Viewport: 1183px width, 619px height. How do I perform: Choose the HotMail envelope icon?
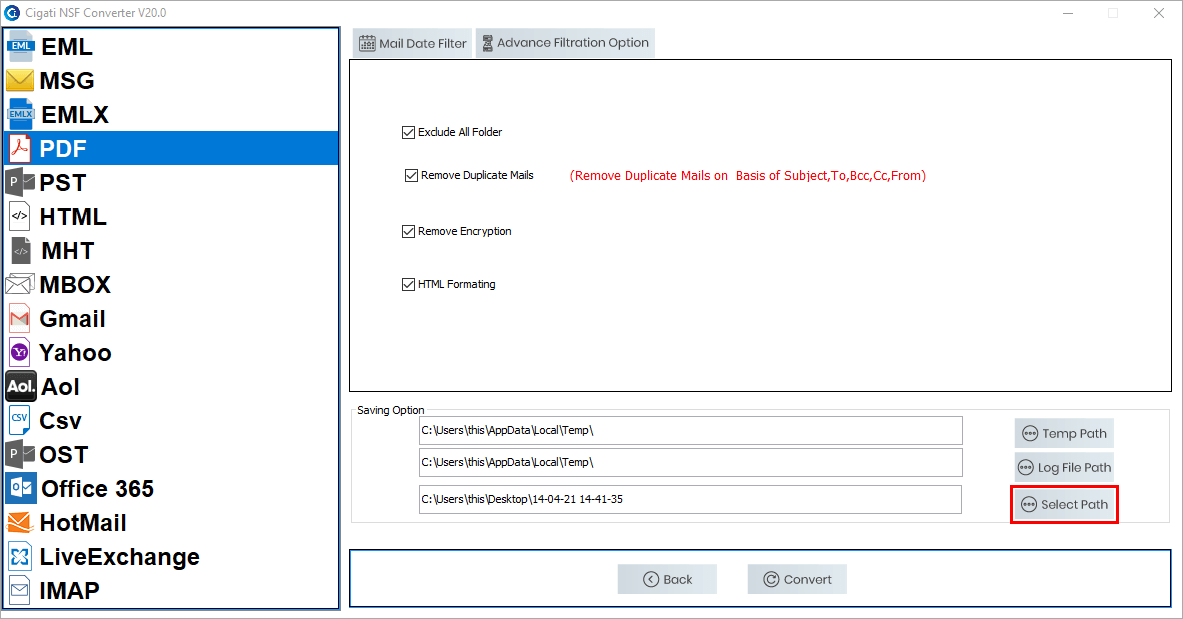pyautogui.click(x=20, y=522)
